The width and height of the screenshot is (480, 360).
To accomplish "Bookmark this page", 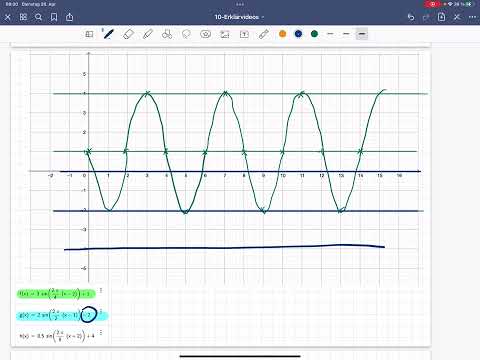I will [x=54, y=17].
